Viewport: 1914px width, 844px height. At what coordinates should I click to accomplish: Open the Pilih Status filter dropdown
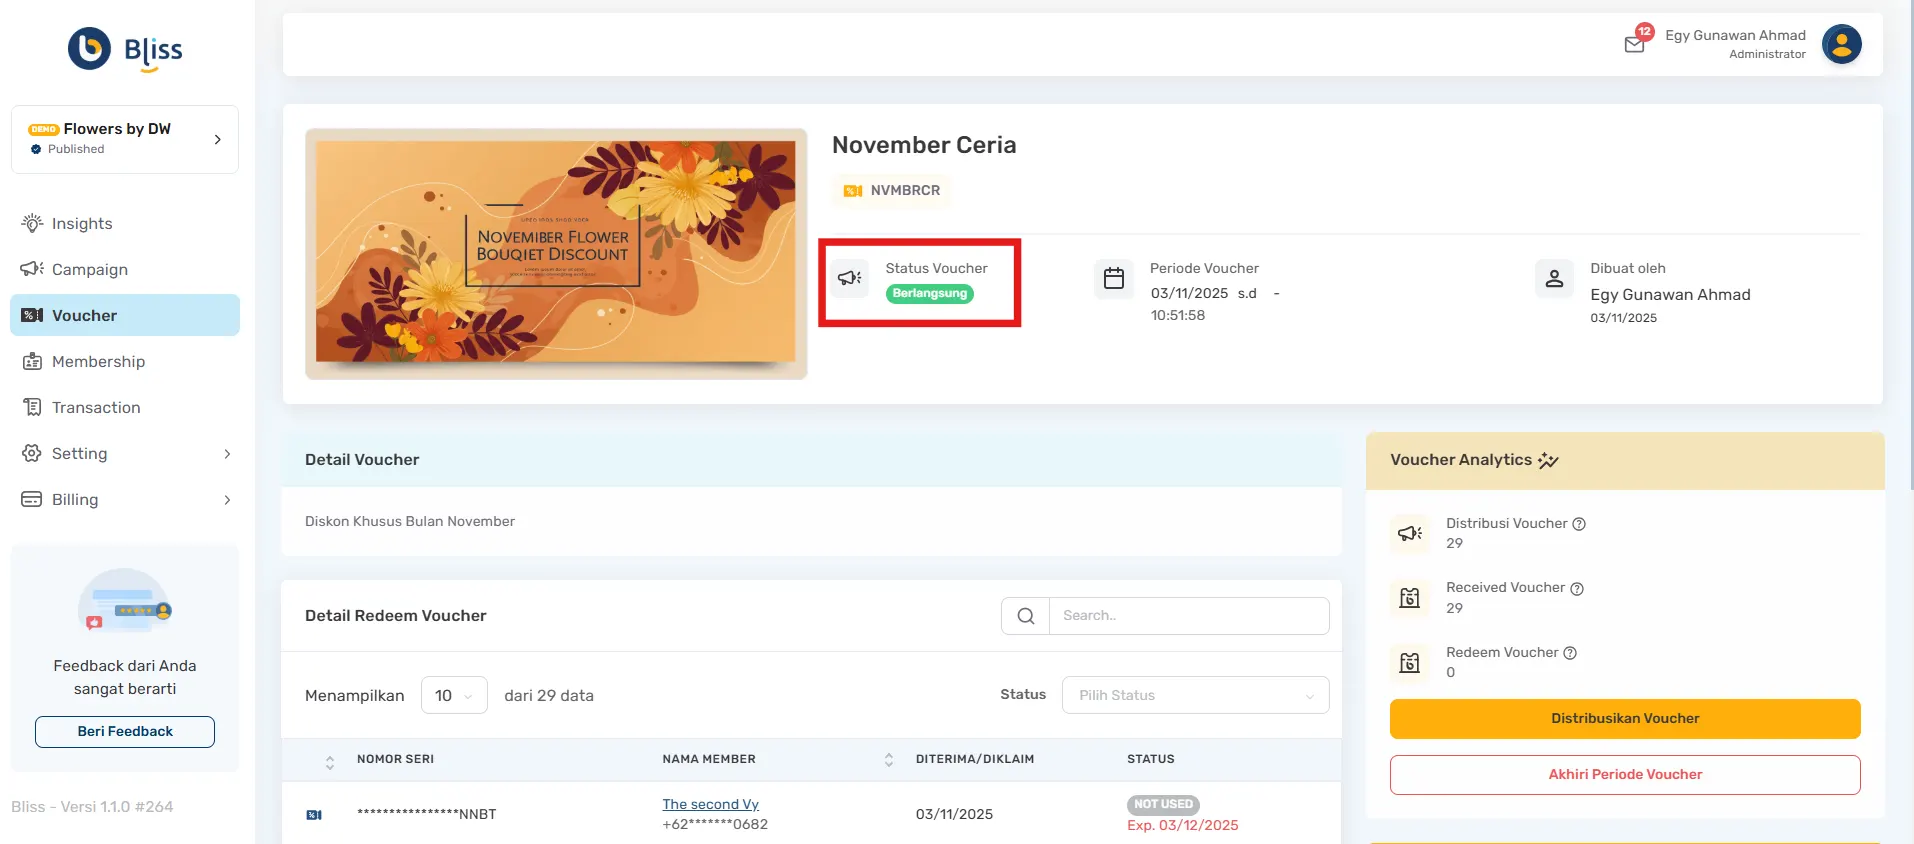tap(1195, 695)
